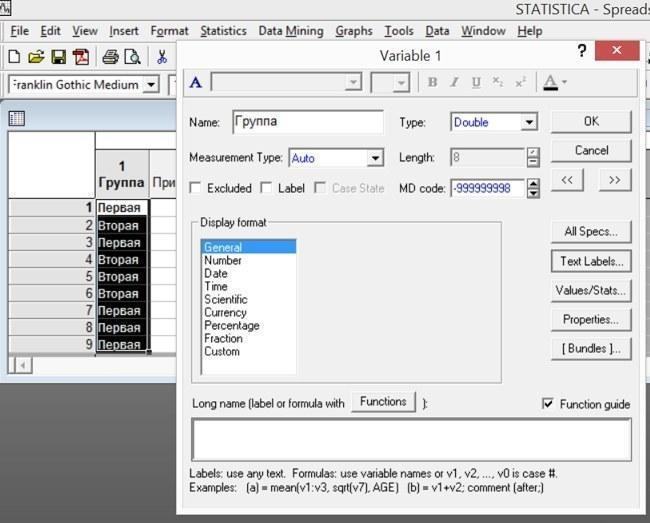
Task: Click the scissors Cut icon
Action: coord(162,57)
